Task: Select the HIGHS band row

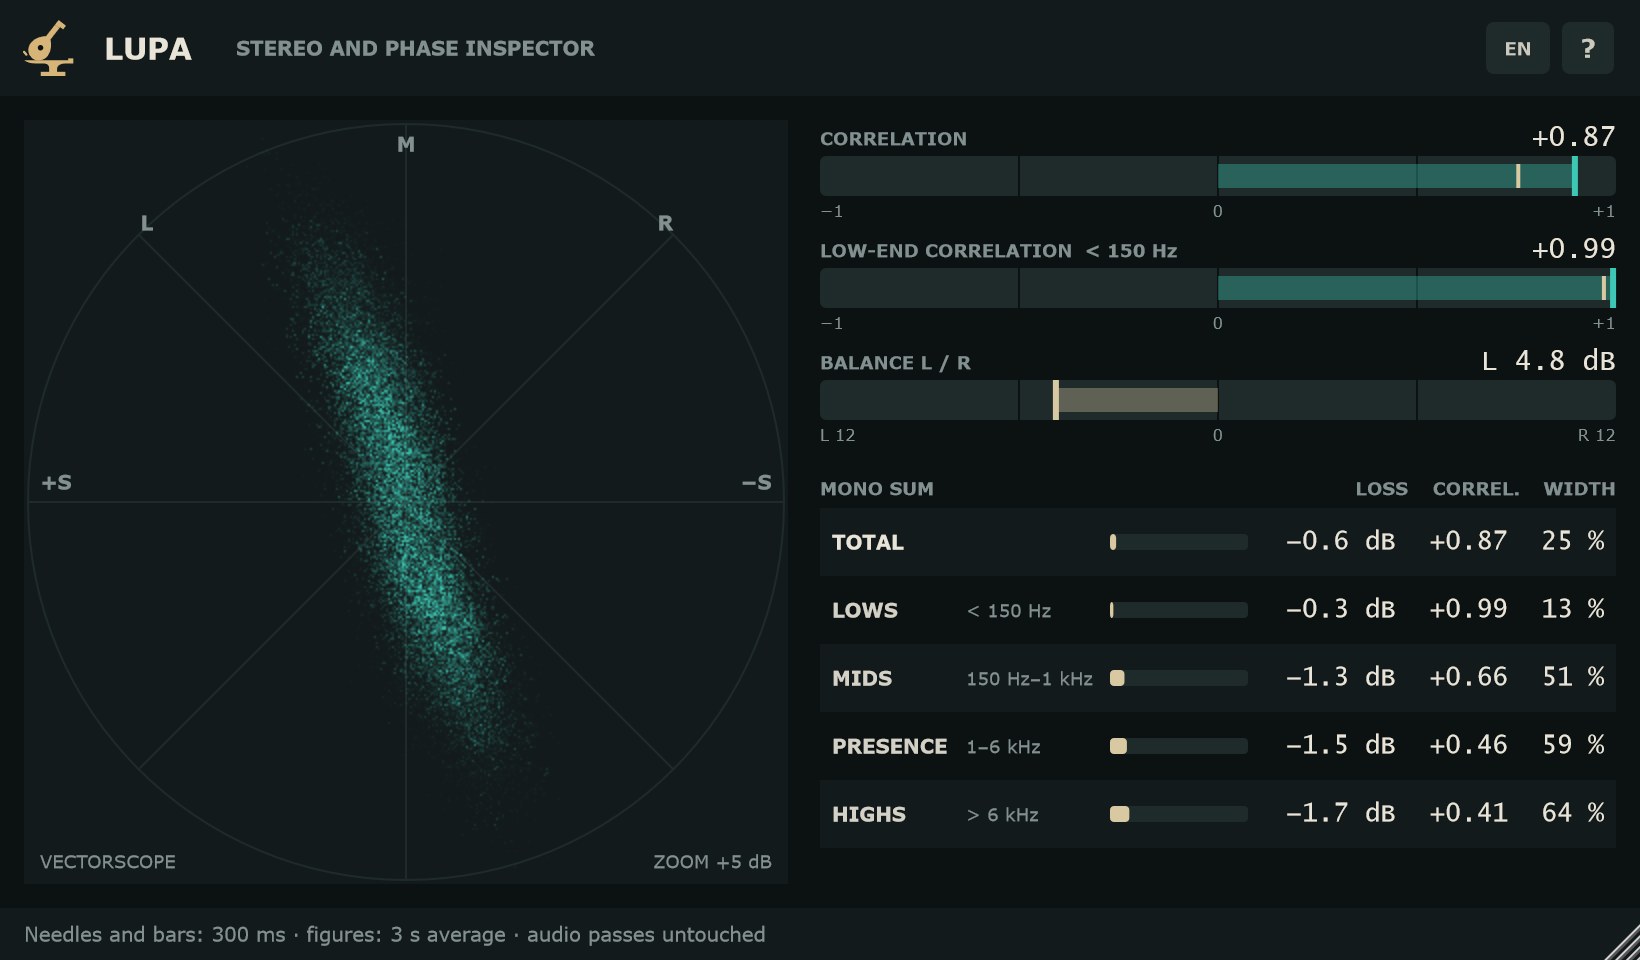Action: tap(1218, 814)
